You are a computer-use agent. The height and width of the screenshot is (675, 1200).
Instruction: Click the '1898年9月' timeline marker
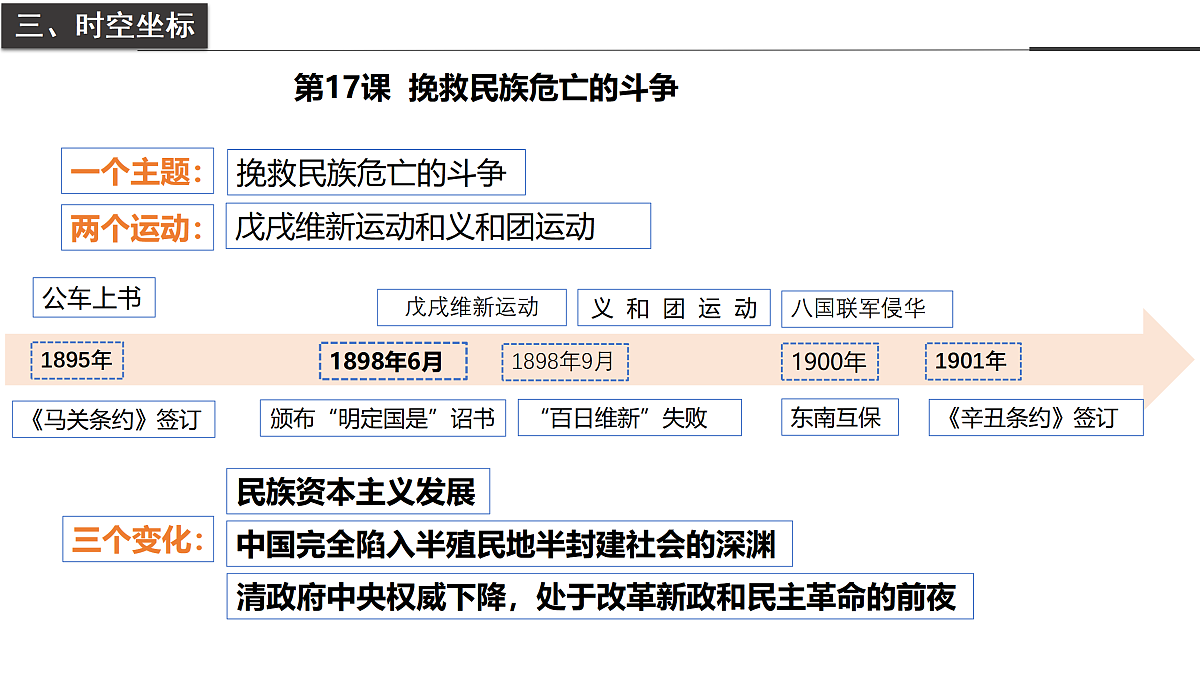565,361
